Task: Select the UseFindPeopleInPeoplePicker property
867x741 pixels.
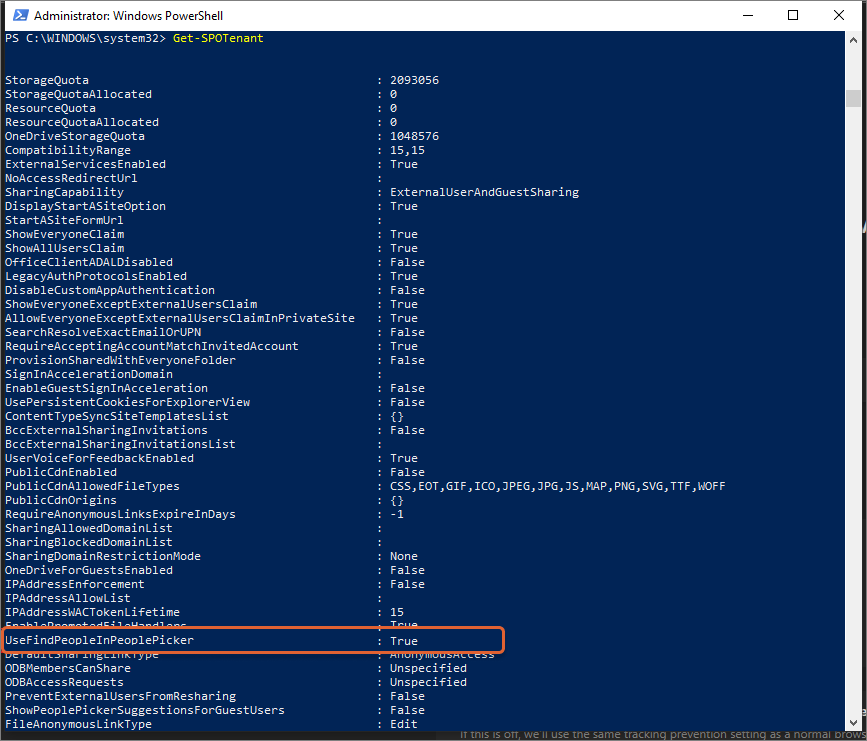Action: (x=100, y=640)
